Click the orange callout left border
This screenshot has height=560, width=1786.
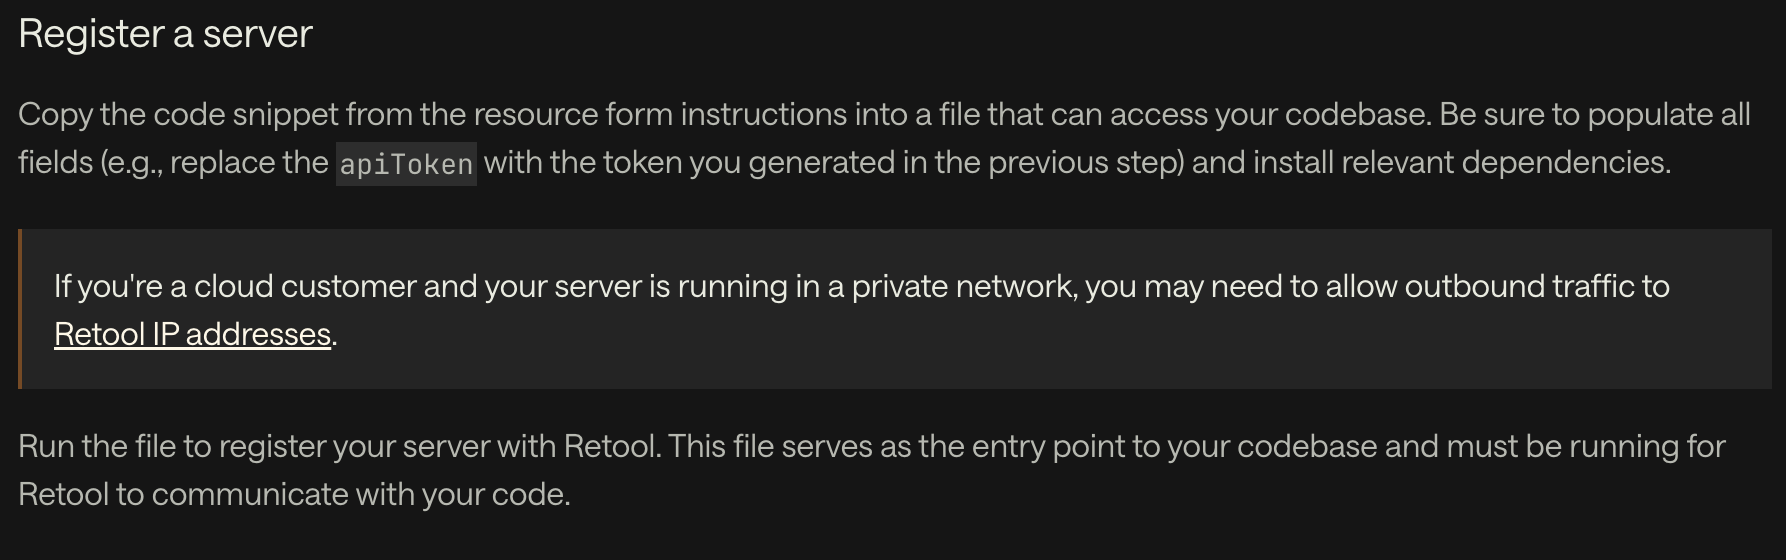[x=20, y=308]
